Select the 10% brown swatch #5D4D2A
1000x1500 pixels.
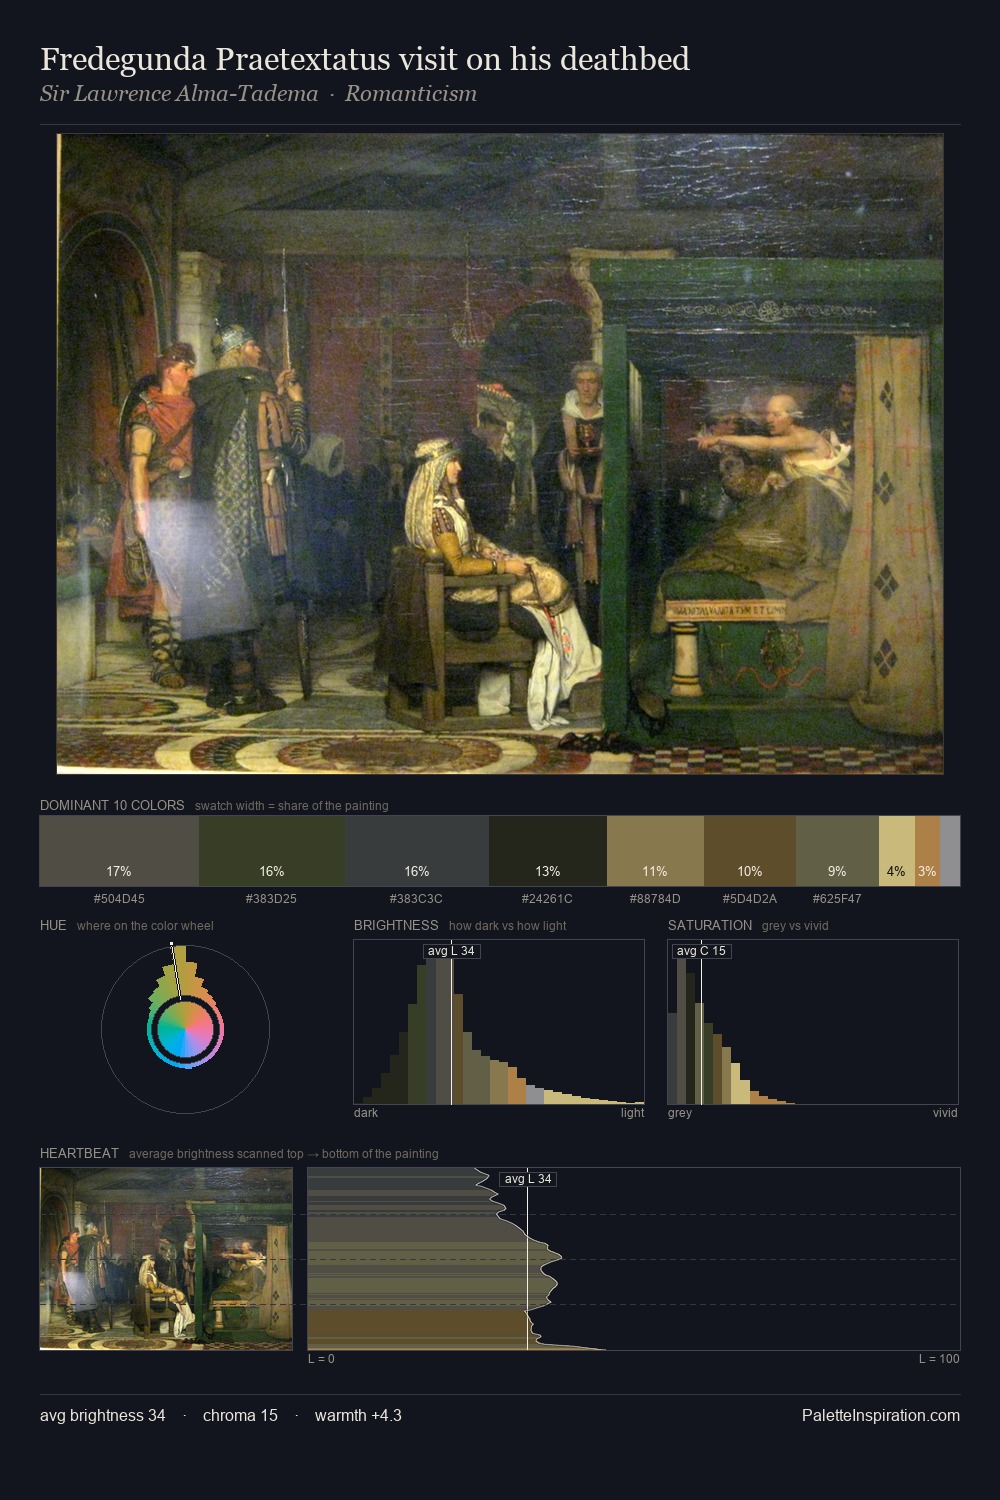pyautogui.click(x=750, y=851)
